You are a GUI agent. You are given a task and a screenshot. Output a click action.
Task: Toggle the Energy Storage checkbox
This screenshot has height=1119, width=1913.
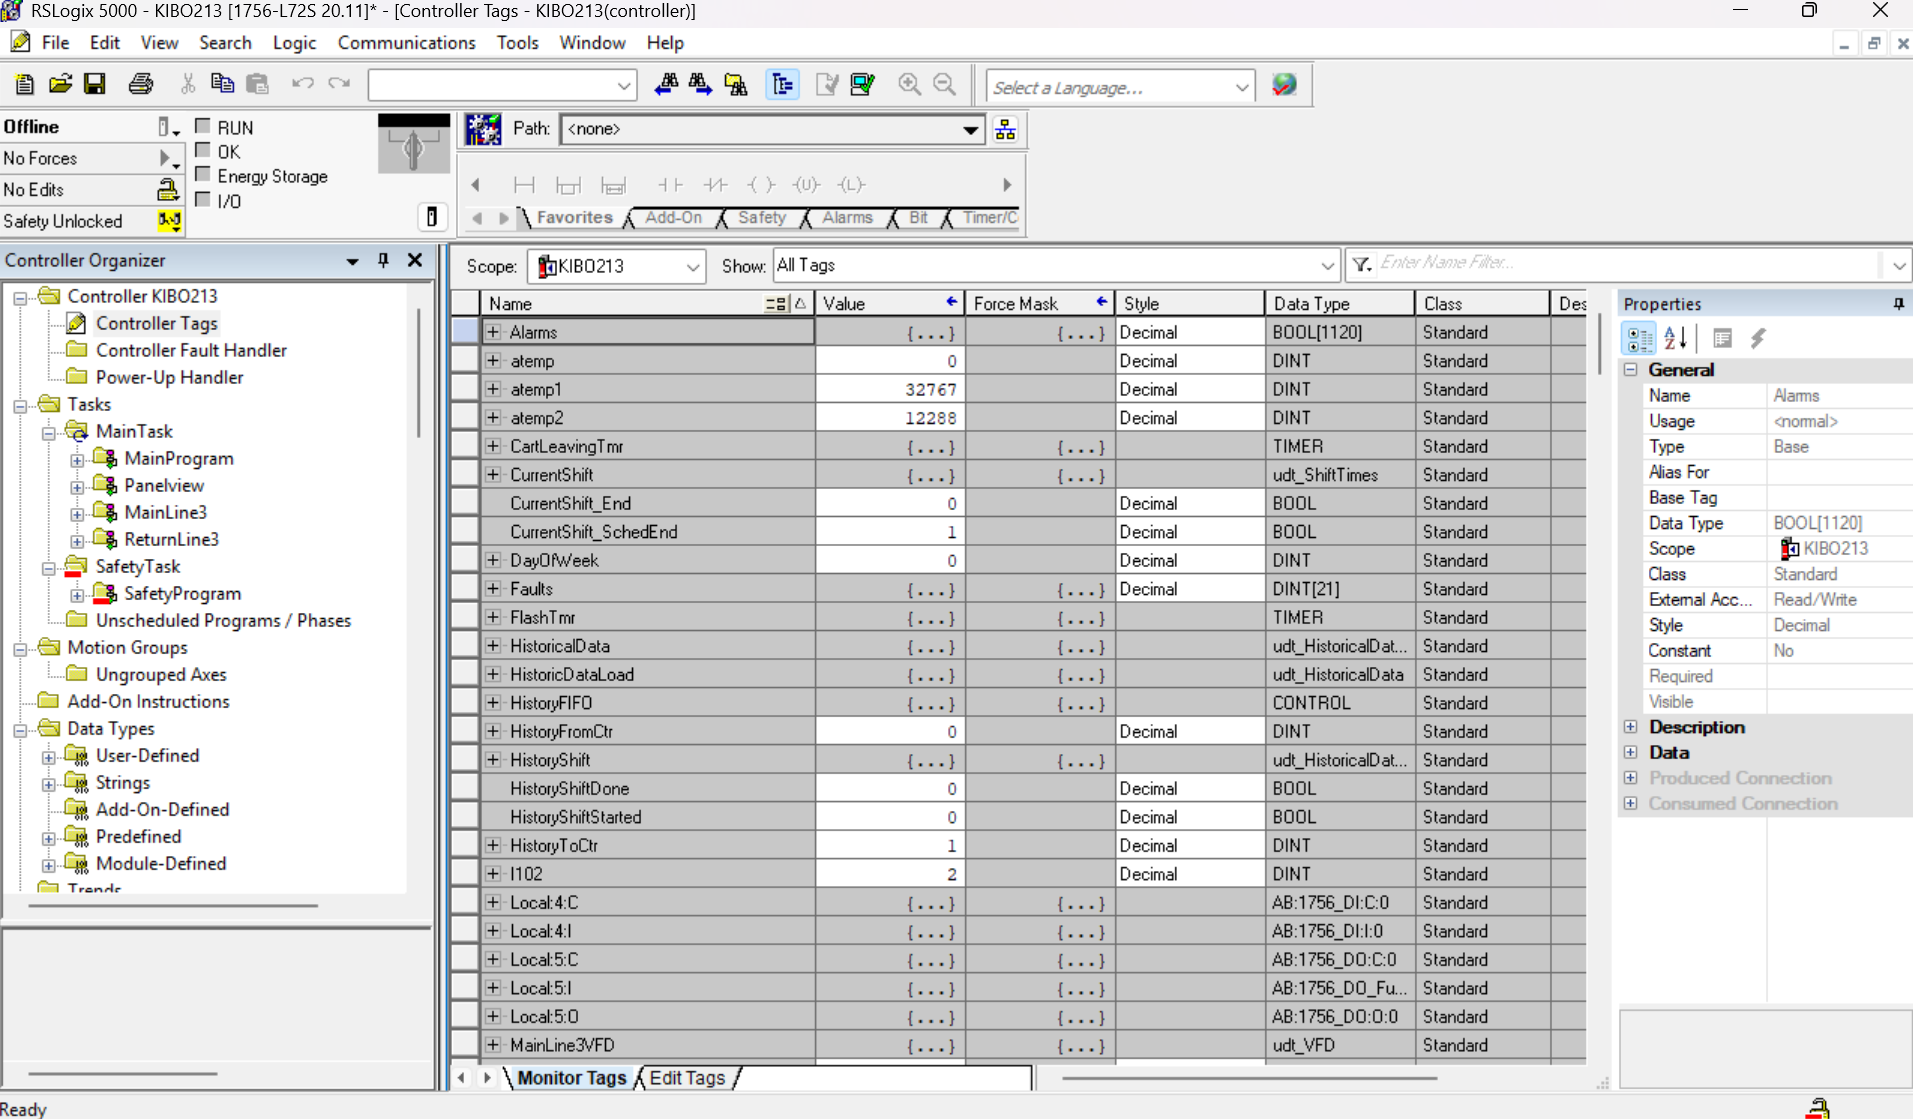203,175
